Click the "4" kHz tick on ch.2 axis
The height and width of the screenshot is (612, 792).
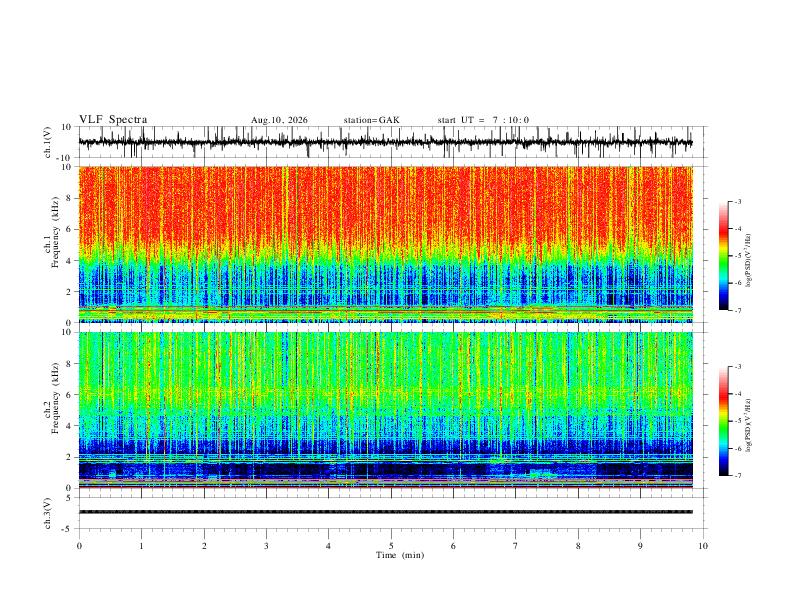[x=69, y=426]
